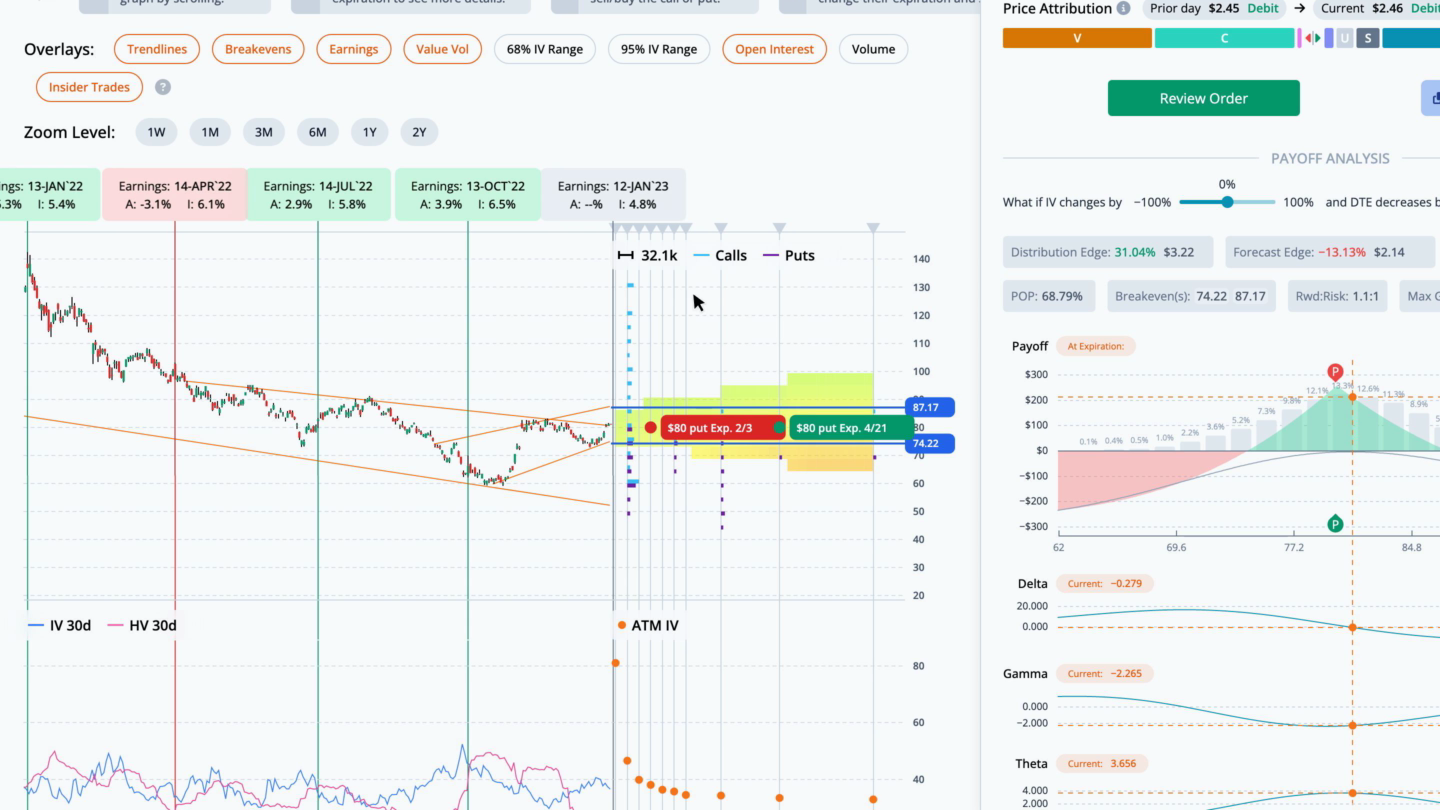Select the $80 put Exp. 4/21 leg label
Viewport: 1440px width, 810px height.
pos(849,428)
